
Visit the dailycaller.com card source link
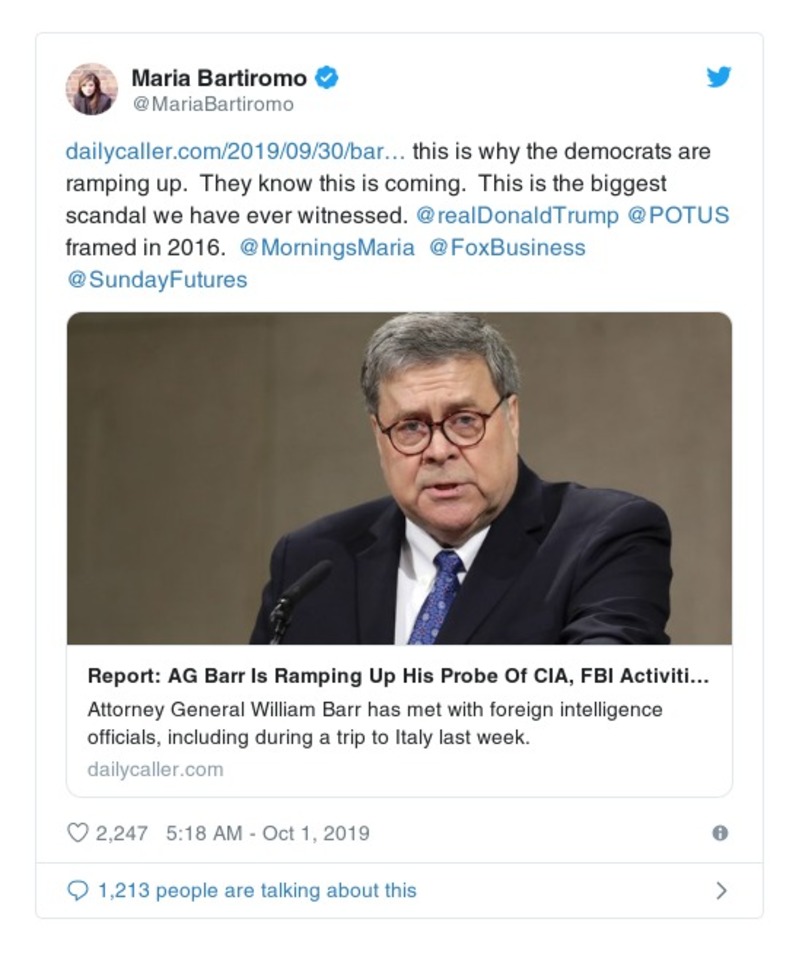pos(155,769)
